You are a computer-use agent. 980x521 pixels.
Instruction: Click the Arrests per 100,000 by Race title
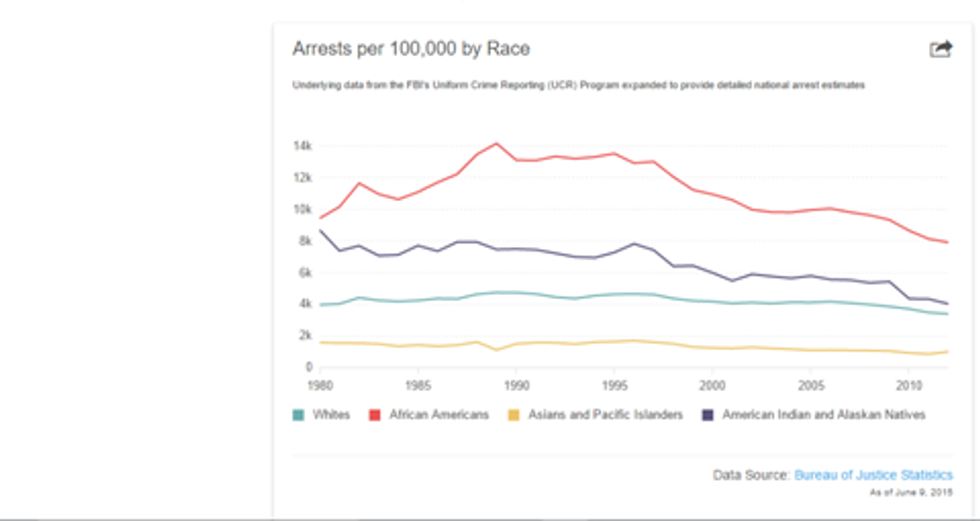coord(410,49)
